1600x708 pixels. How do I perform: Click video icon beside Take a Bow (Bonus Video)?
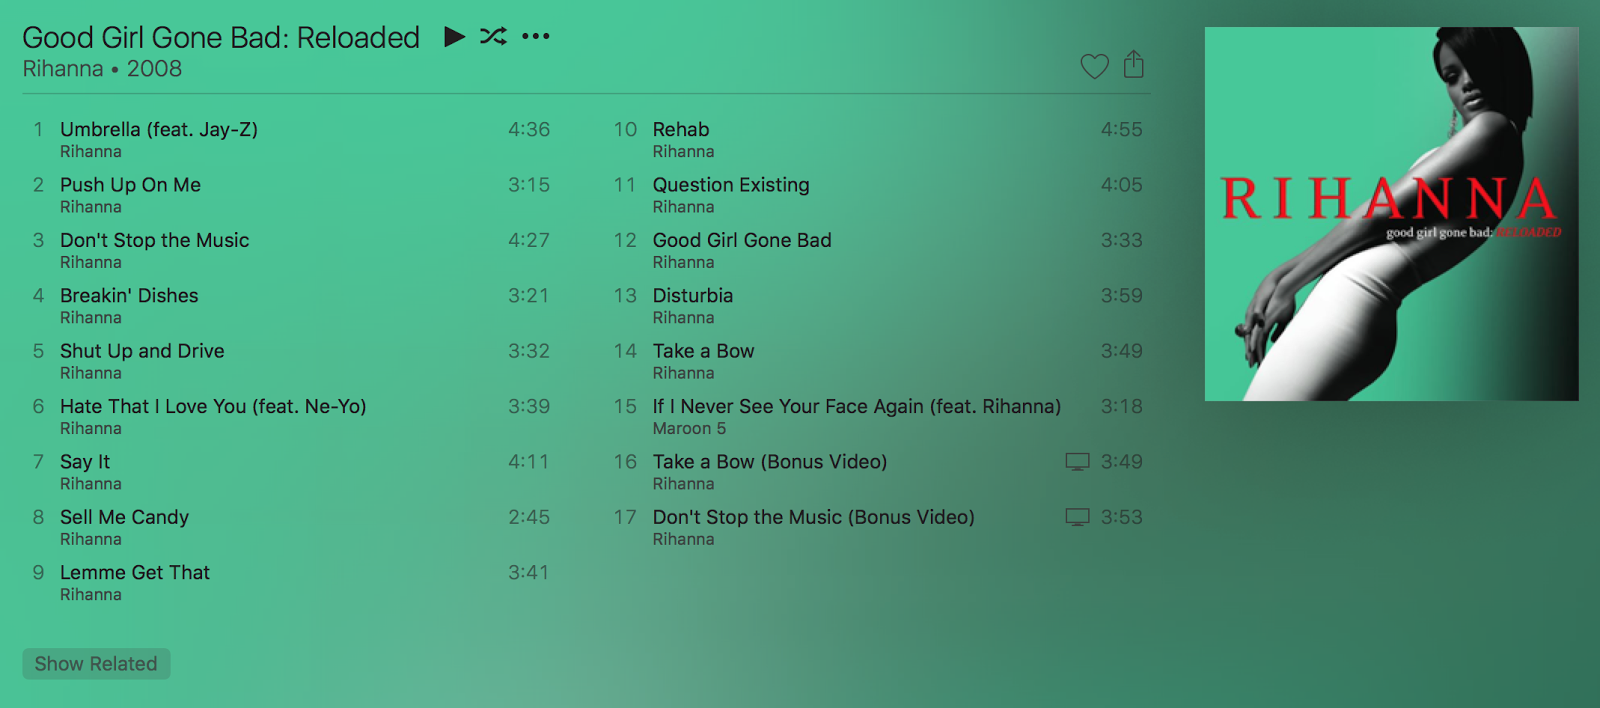click(1077, 462)
